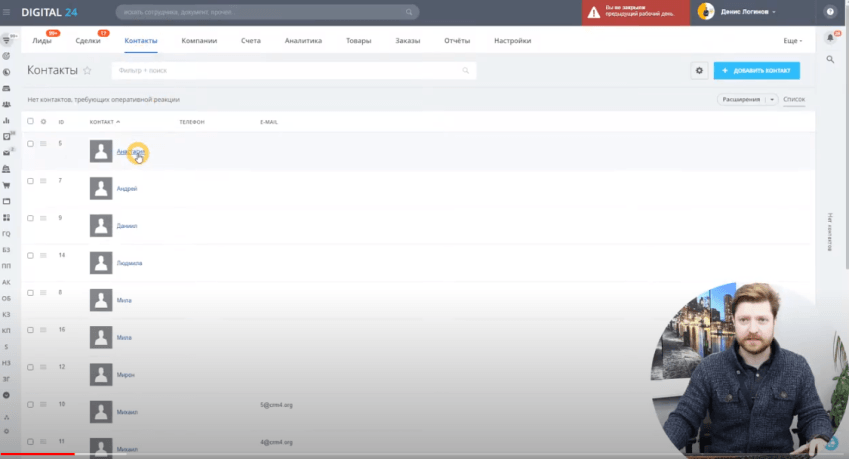Open table column settings gear in header
The image size is (849, 459).
(43, 122)
